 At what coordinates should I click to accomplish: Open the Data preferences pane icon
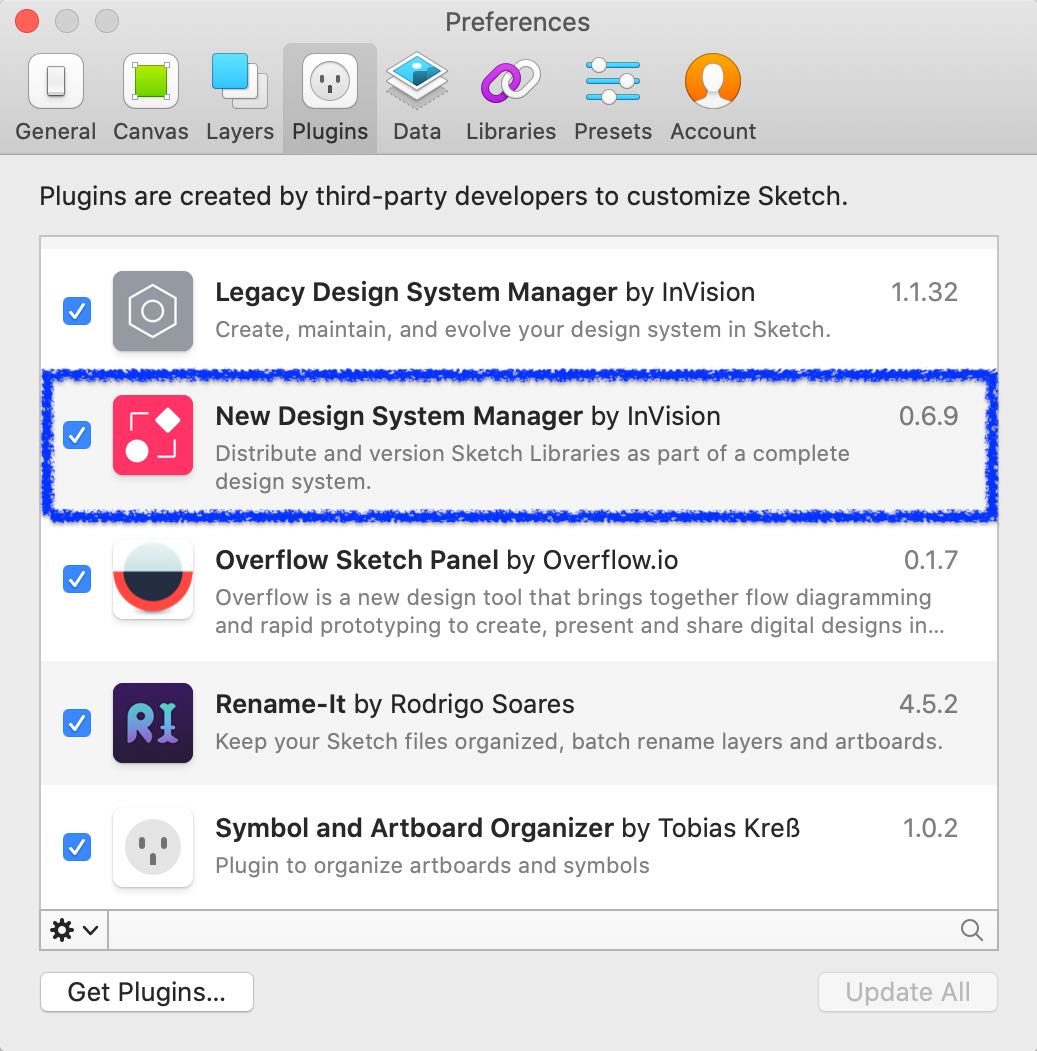tap(417, 81)
